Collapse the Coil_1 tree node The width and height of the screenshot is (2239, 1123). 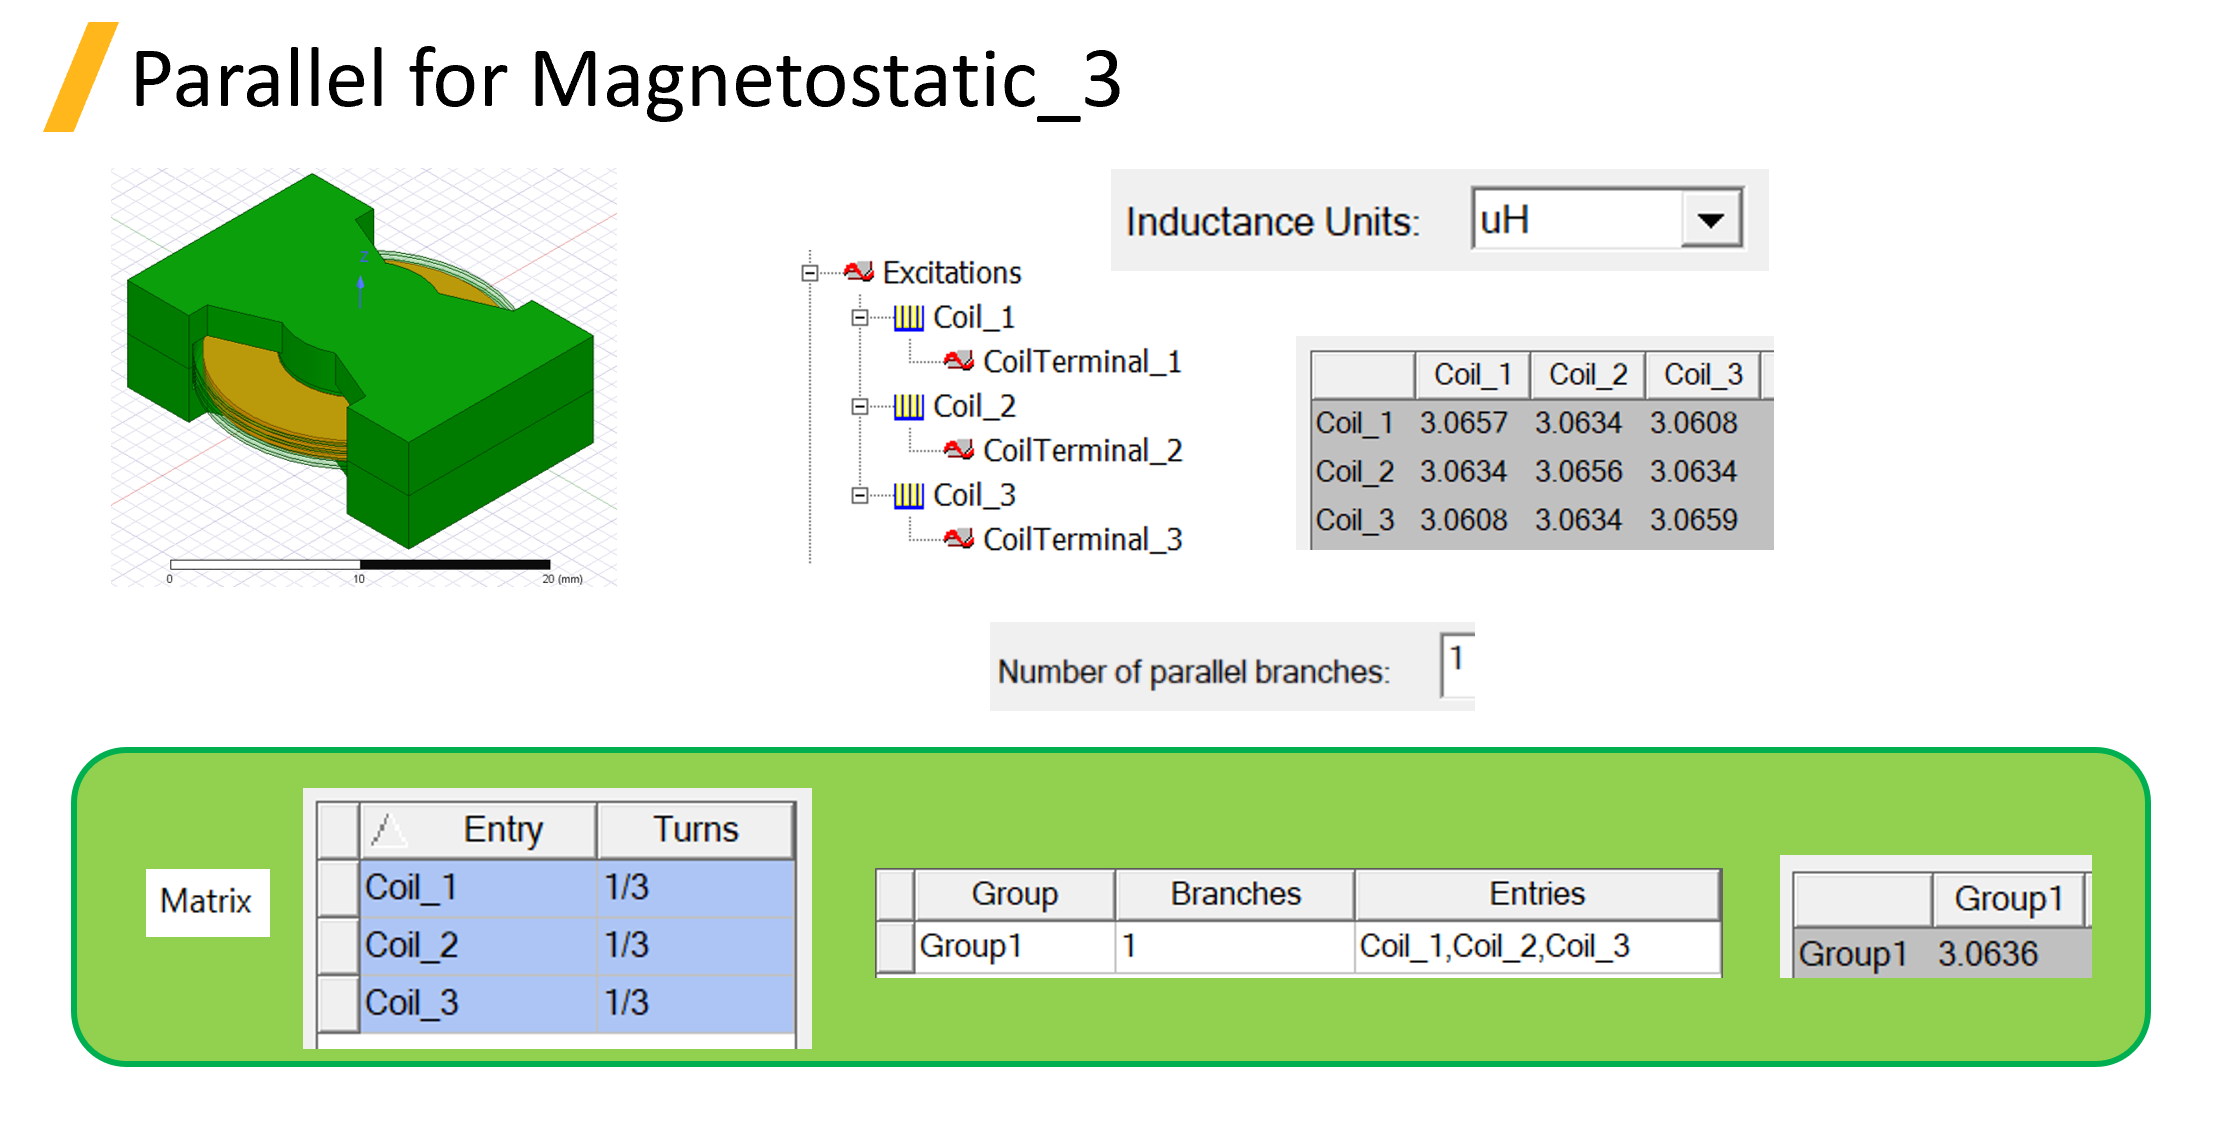coord(859,318)
